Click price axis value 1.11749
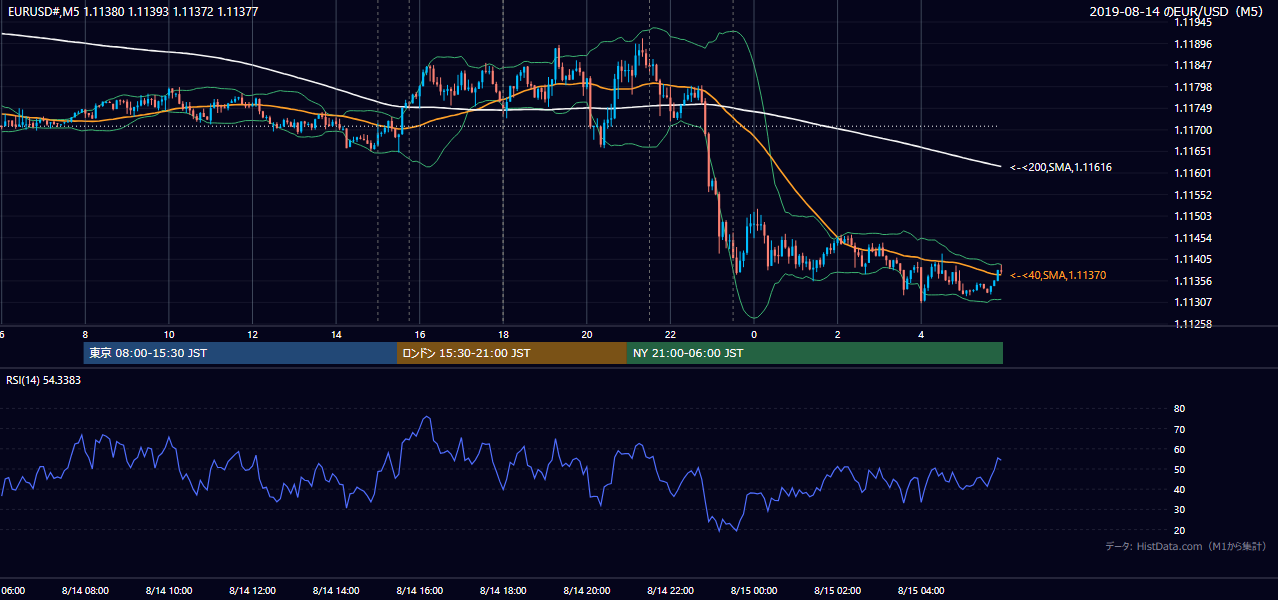 [1193, 108]
